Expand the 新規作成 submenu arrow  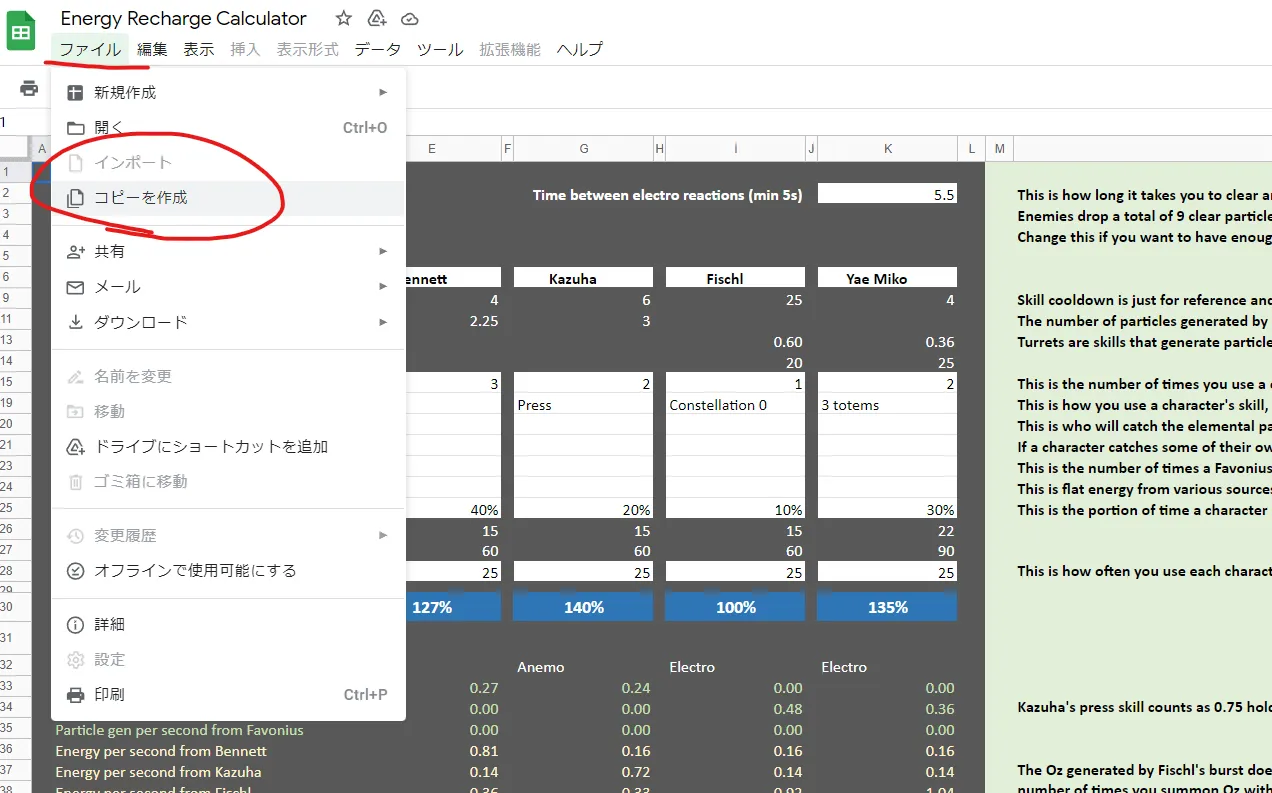click(x=383, y=92)
